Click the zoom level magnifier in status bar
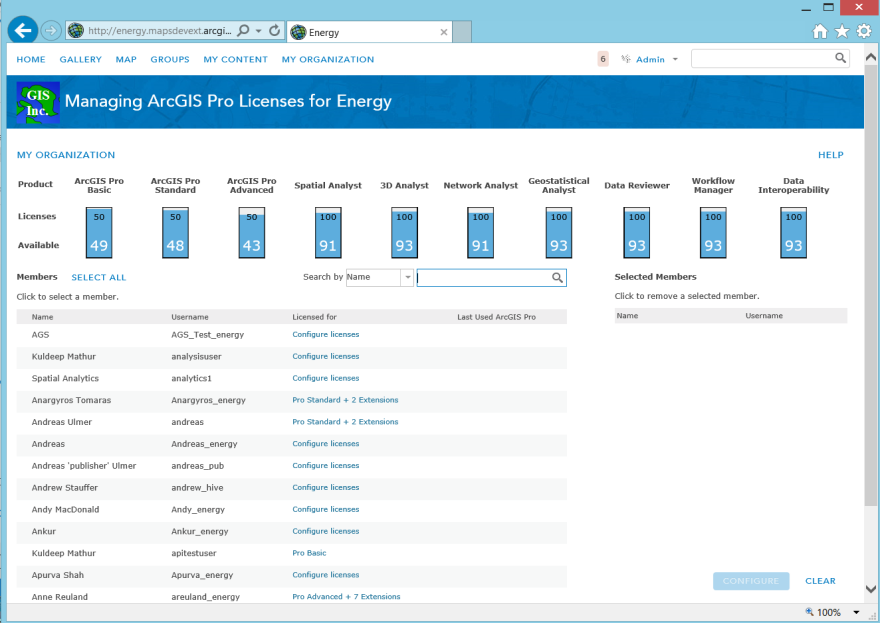Image resolution: width=880 pixels, height=623 pixels. pos(809,612)
